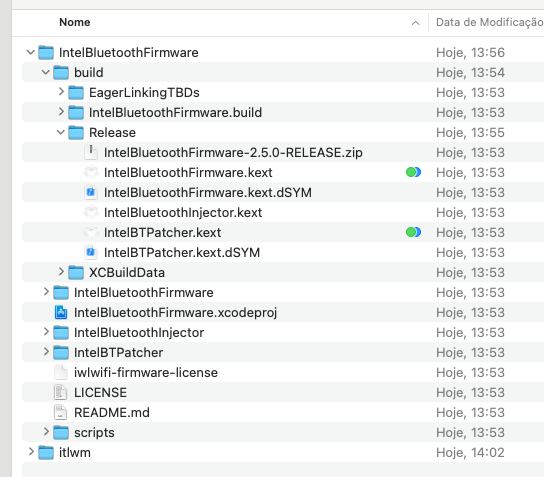The image size is (544, 477).
Task: Click the LICENSE file icon
Action: [61, 392]
